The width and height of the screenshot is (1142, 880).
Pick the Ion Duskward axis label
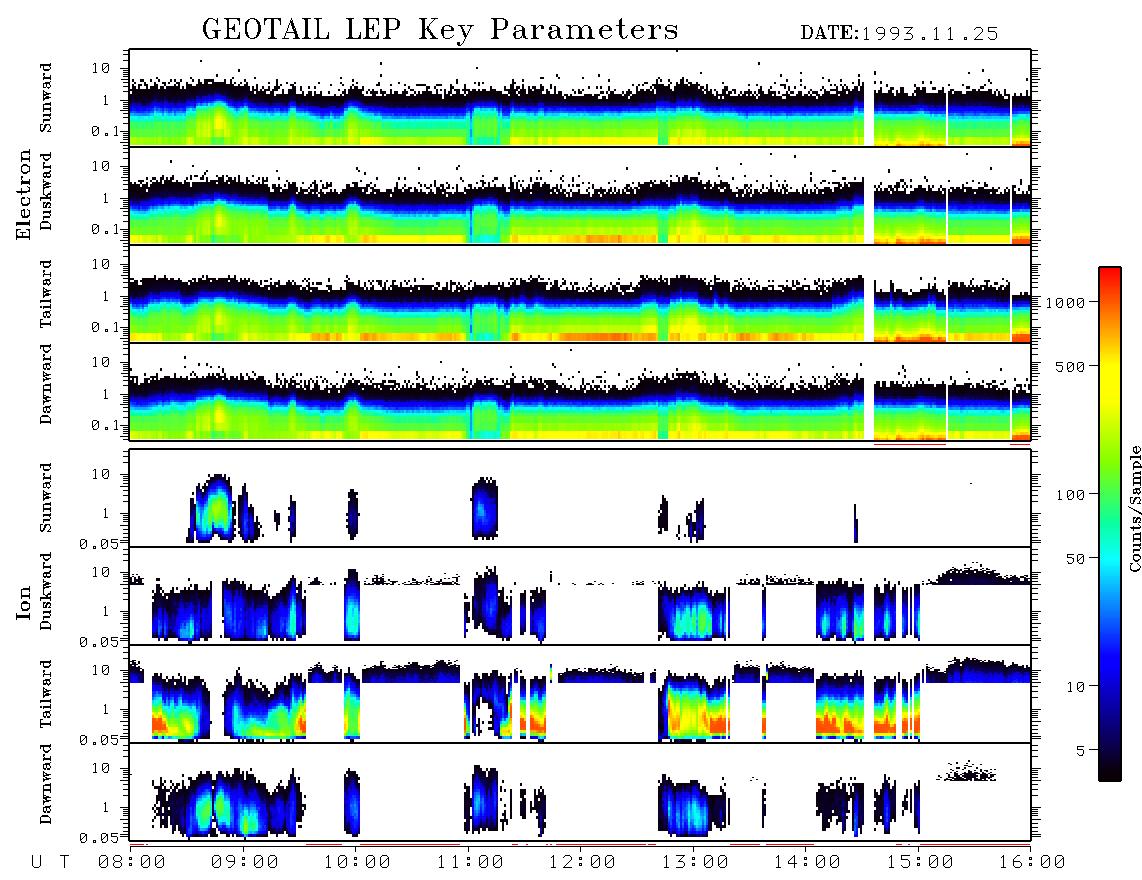click(46, 591)
